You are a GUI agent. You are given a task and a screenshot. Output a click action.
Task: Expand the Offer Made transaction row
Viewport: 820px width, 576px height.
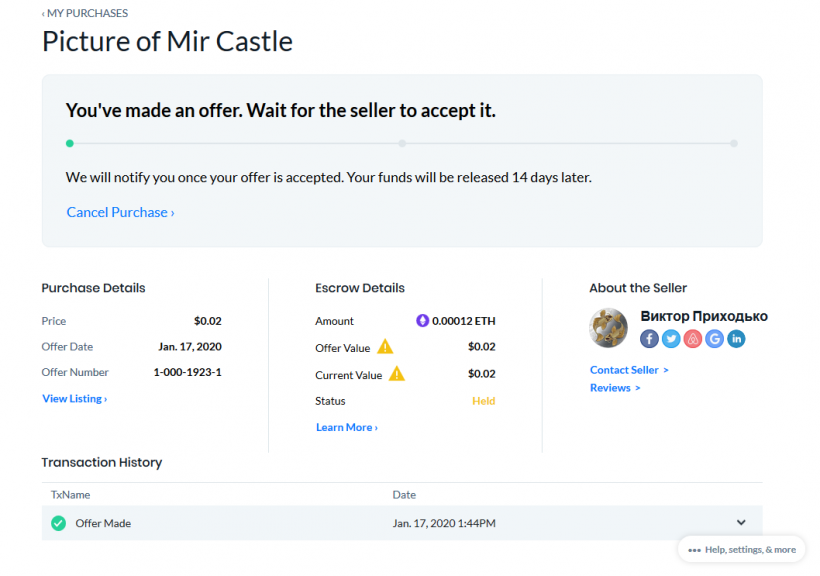pyautogui.click(x=741, y=522)
